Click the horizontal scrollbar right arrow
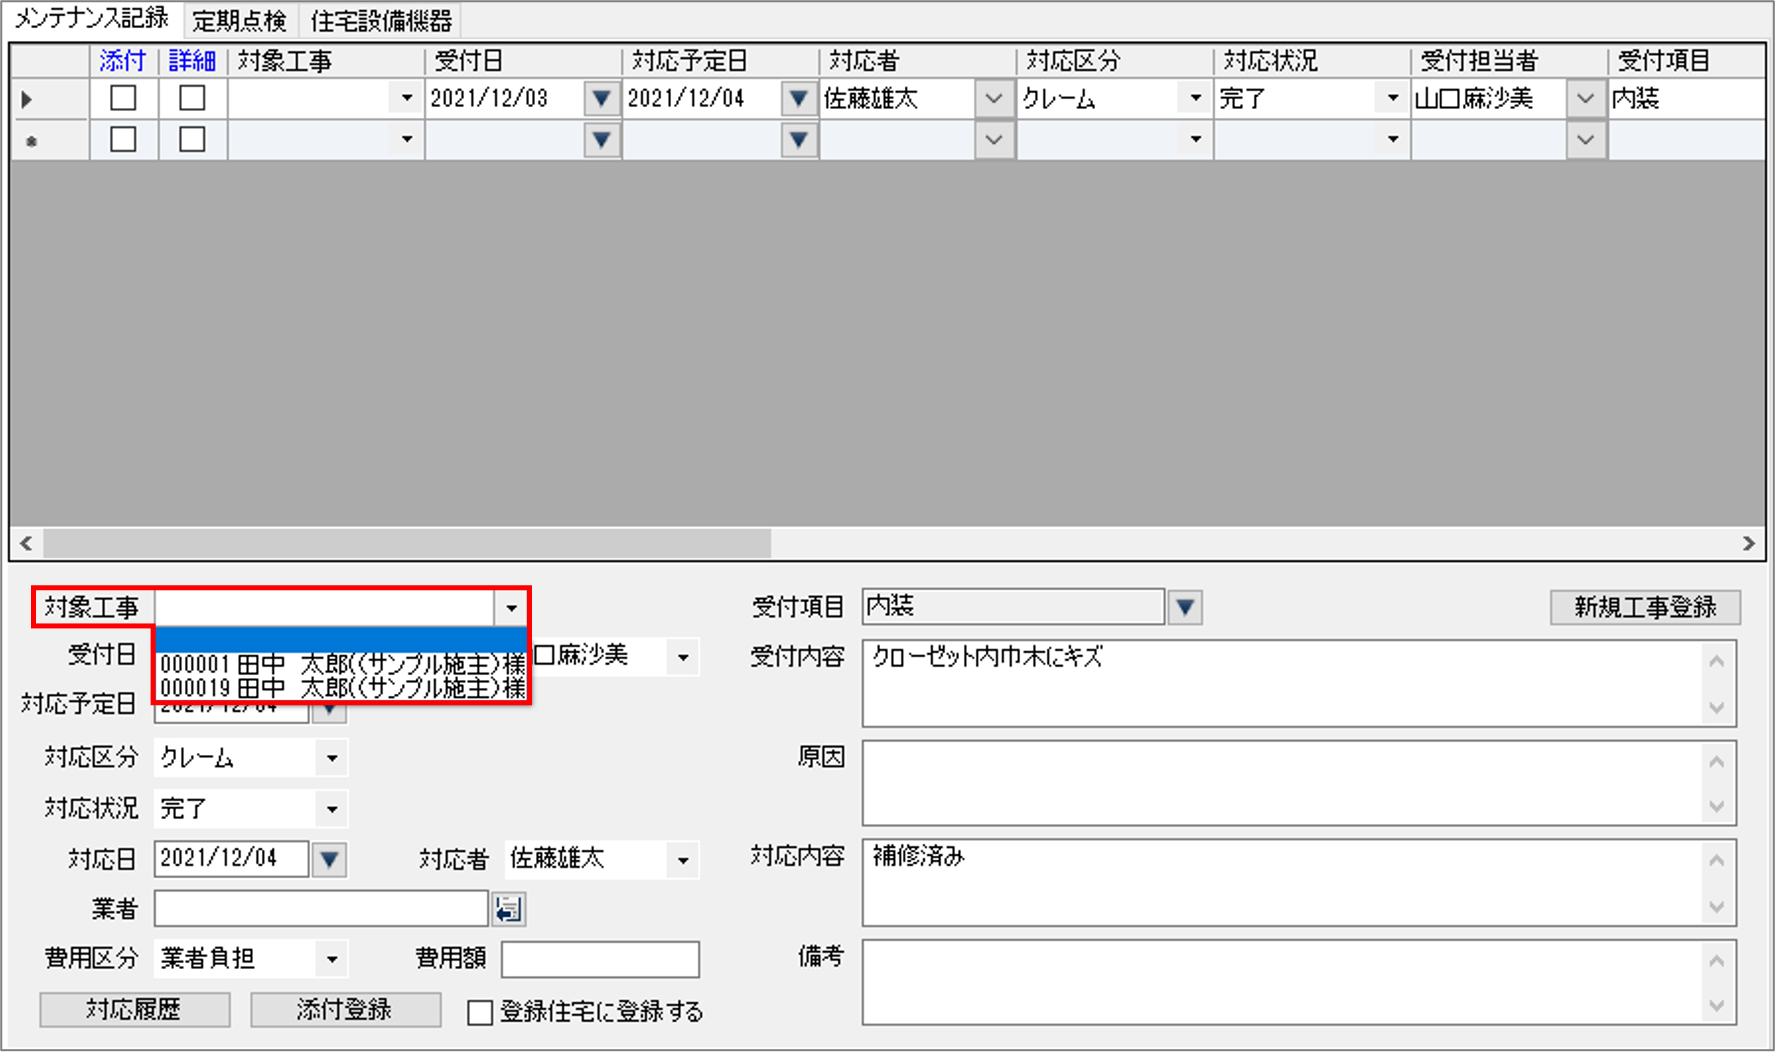1775x1052 pixels. (1748, 543)
